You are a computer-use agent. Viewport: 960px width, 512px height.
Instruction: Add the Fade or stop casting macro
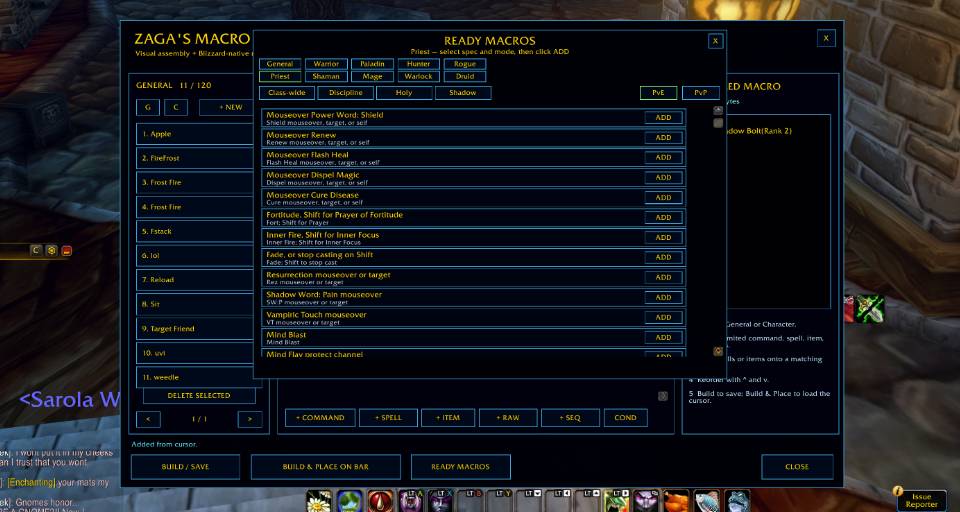664,257
